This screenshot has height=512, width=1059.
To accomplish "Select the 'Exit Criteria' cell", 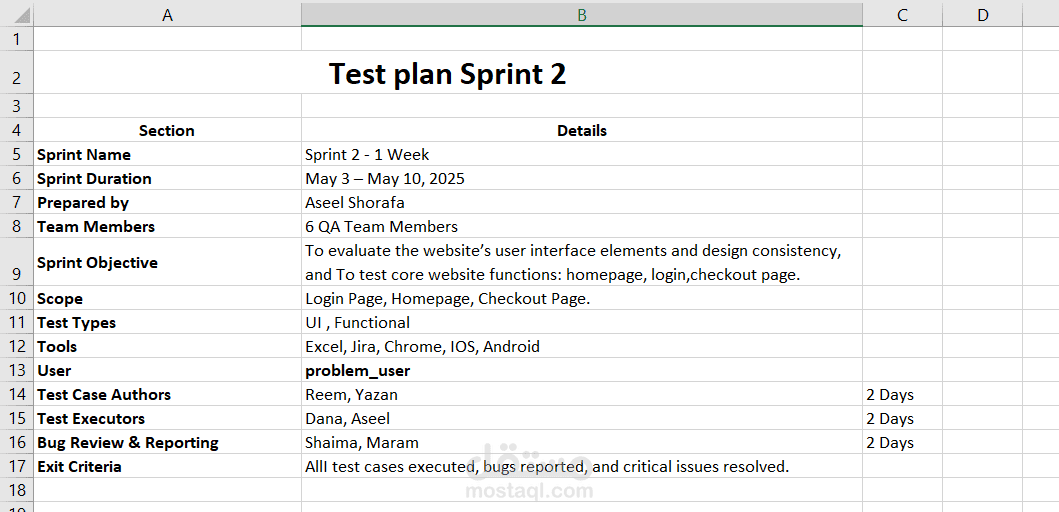I will tap(167, 466).
